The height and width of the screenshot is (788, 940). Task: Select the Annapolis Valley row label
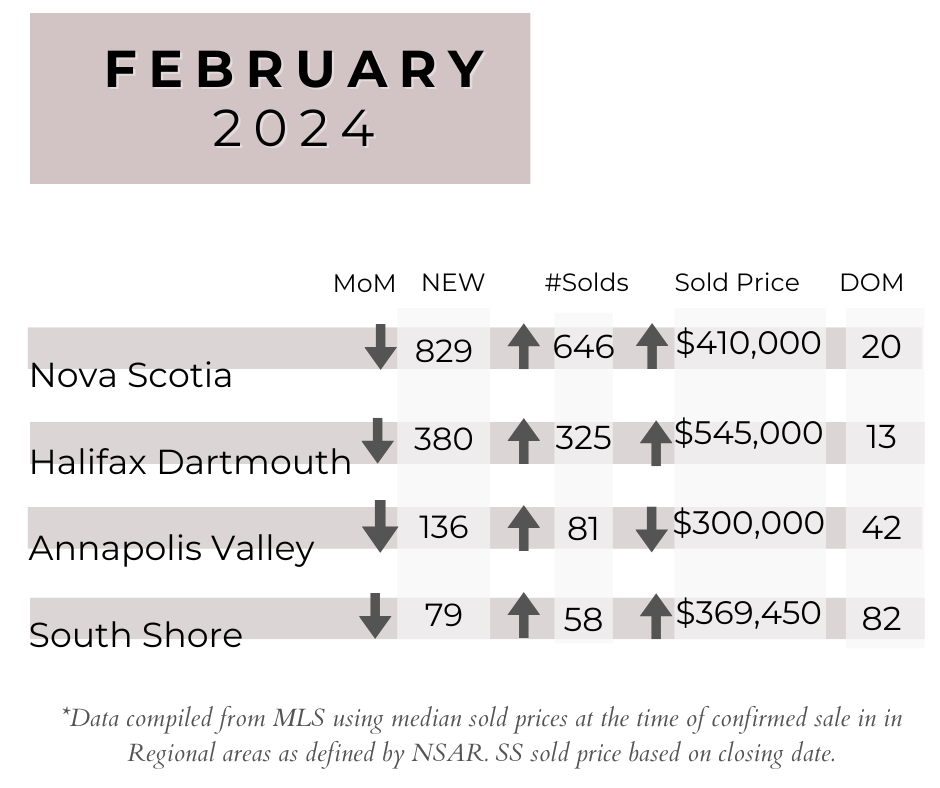click(171, 549)
